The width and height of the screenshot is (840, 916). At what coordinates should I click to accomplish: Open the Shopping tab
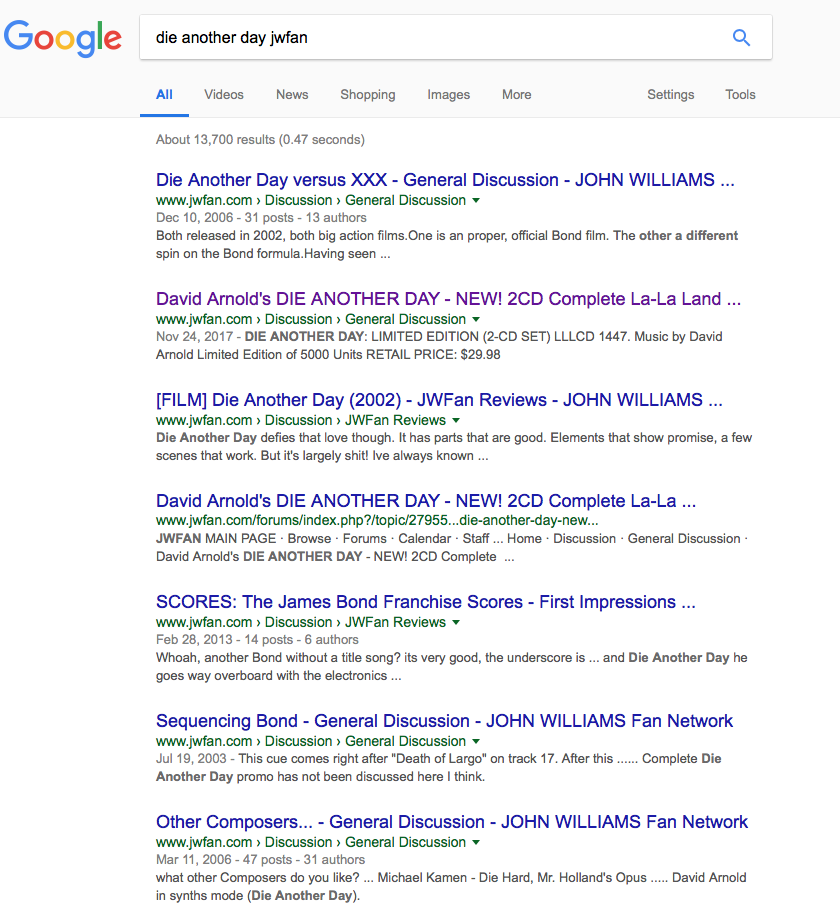click(368, 95)
